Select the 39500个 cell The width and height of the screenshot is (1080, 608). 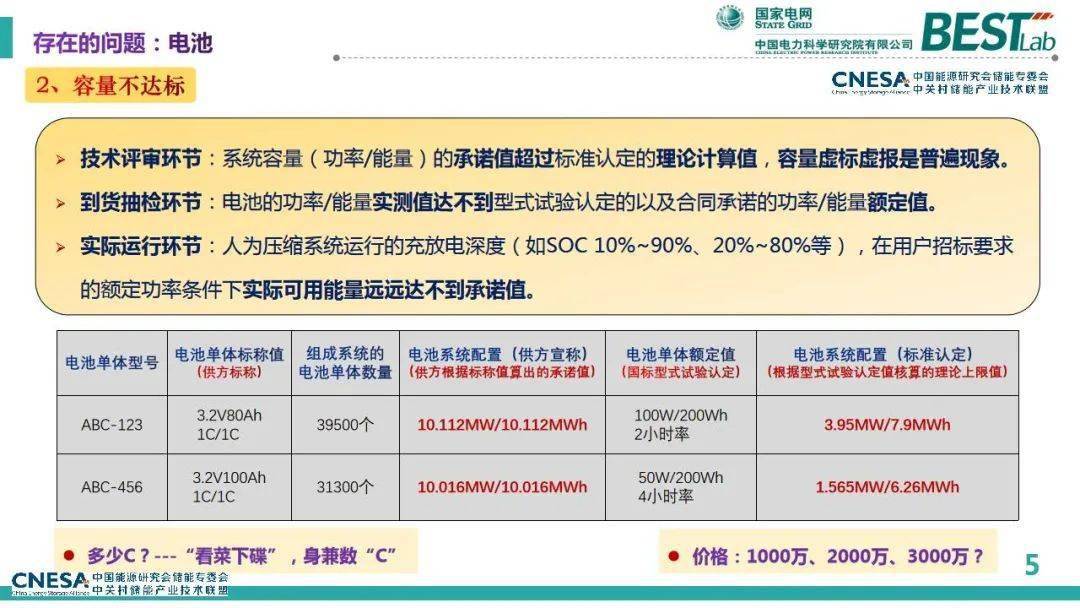[x=345, y=425]
